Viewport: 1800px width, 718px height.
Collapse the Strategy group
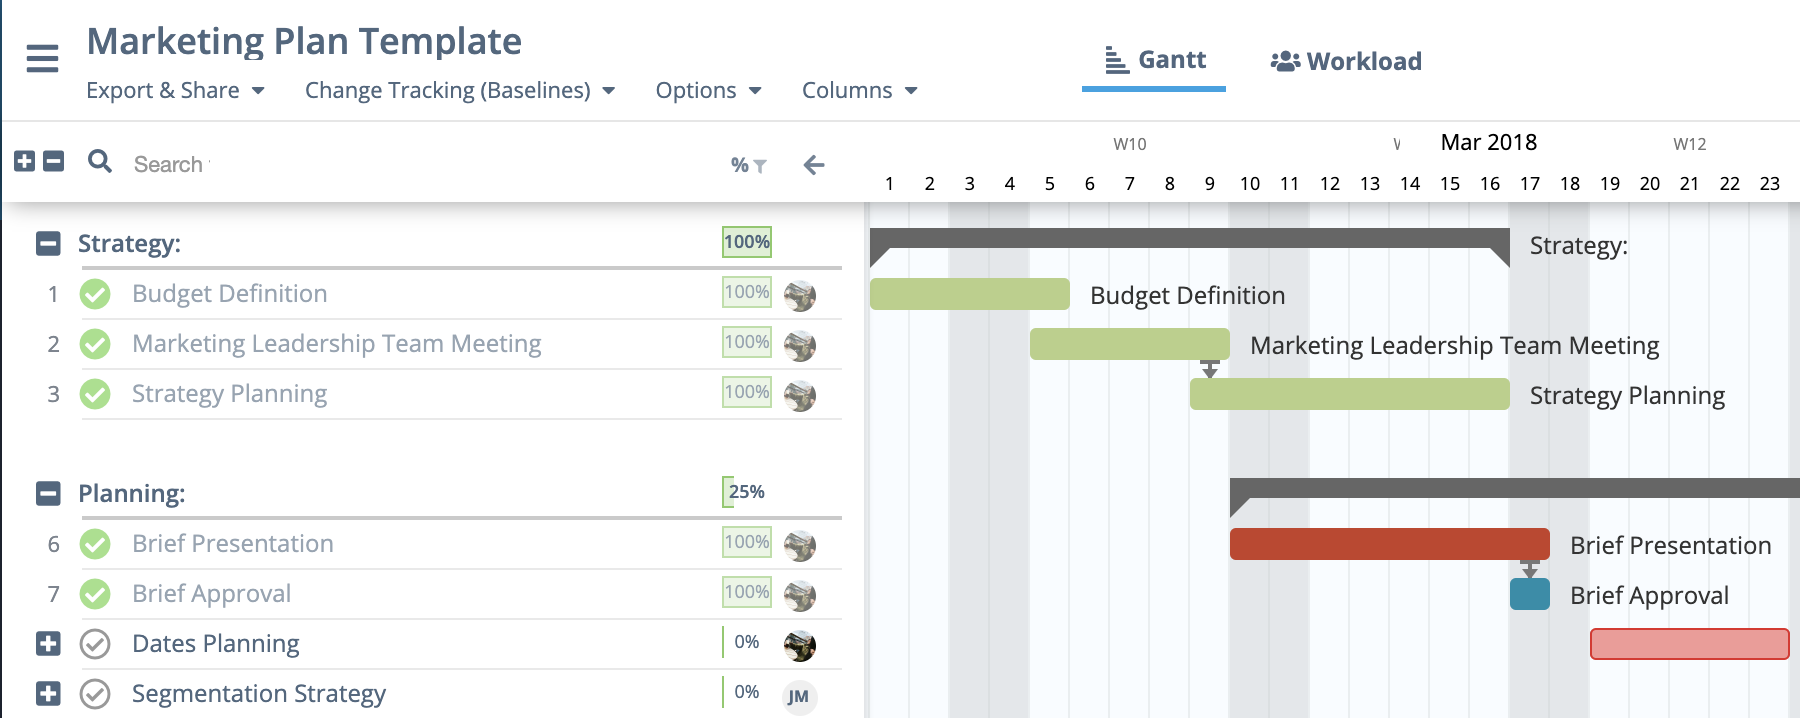[x=48, y=243]
